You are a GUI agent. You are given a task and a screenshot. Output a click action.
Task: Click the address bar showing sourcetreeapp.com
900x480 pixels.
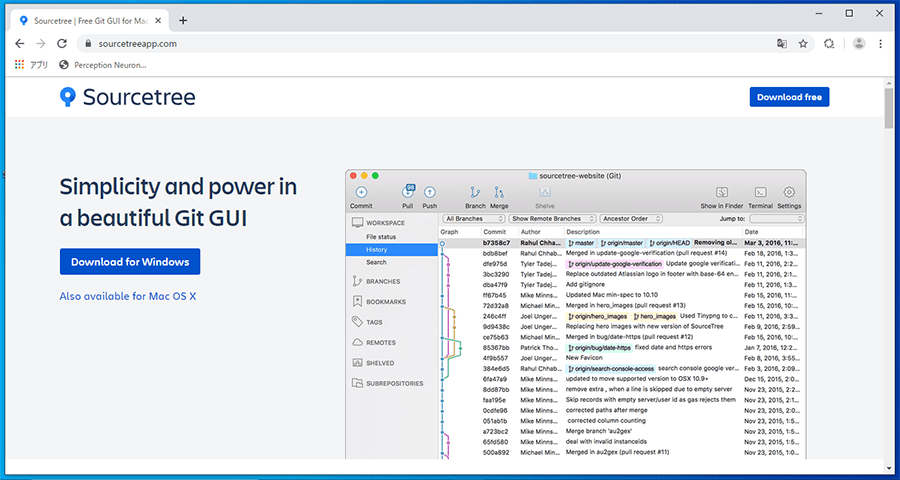point(430,44)
